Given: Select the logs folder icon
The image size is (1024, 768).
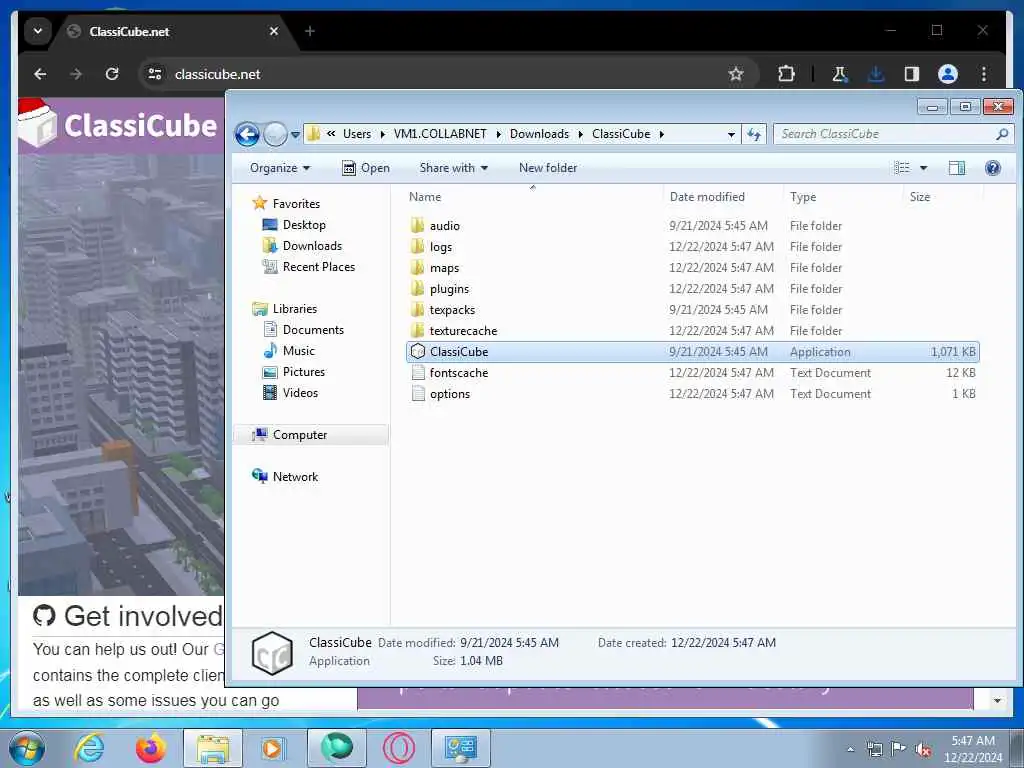Looking at the screenshot, I should click(418, 246).
